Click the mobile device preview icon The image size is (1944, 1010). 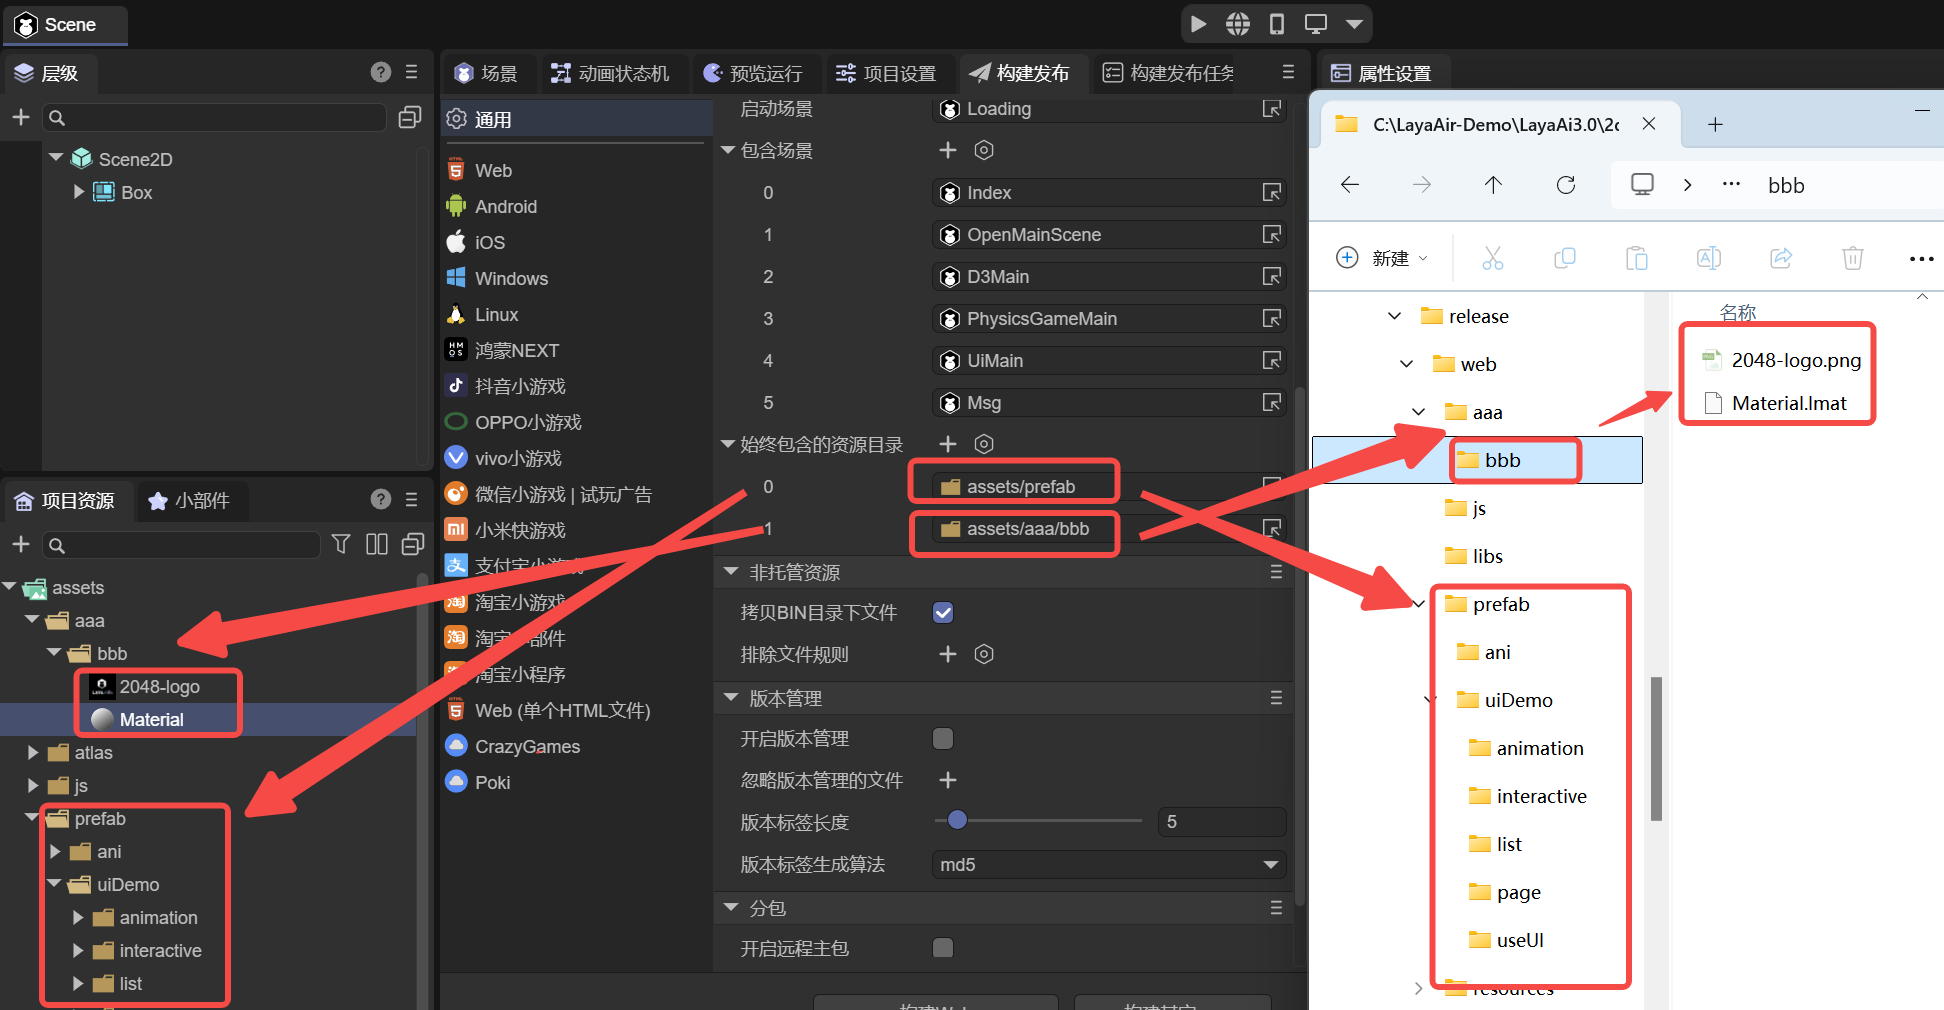click(x=1277, y=24)
